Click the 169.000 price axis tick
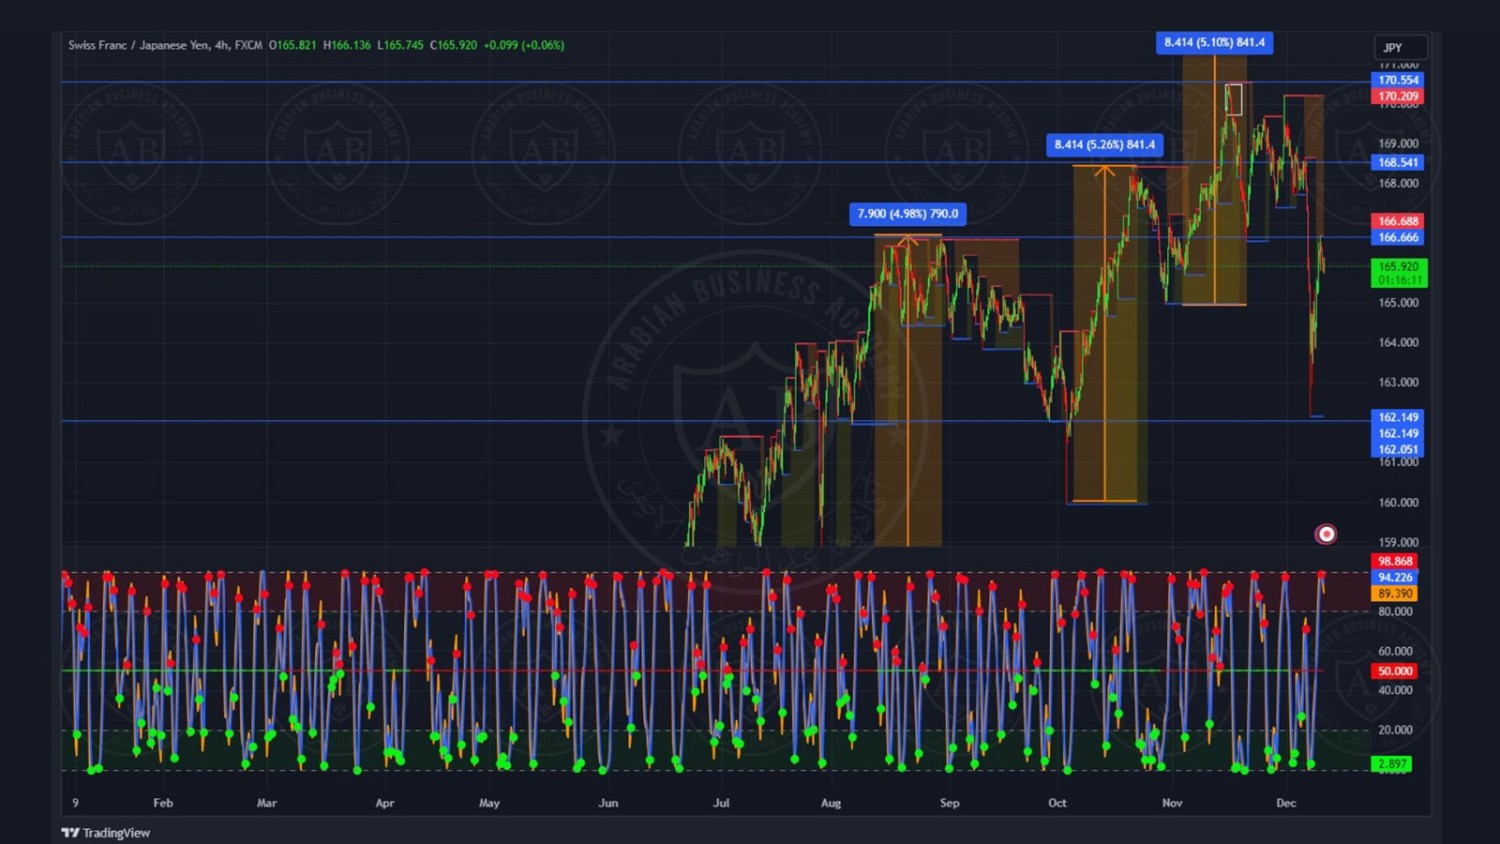 pos(1398,143)
